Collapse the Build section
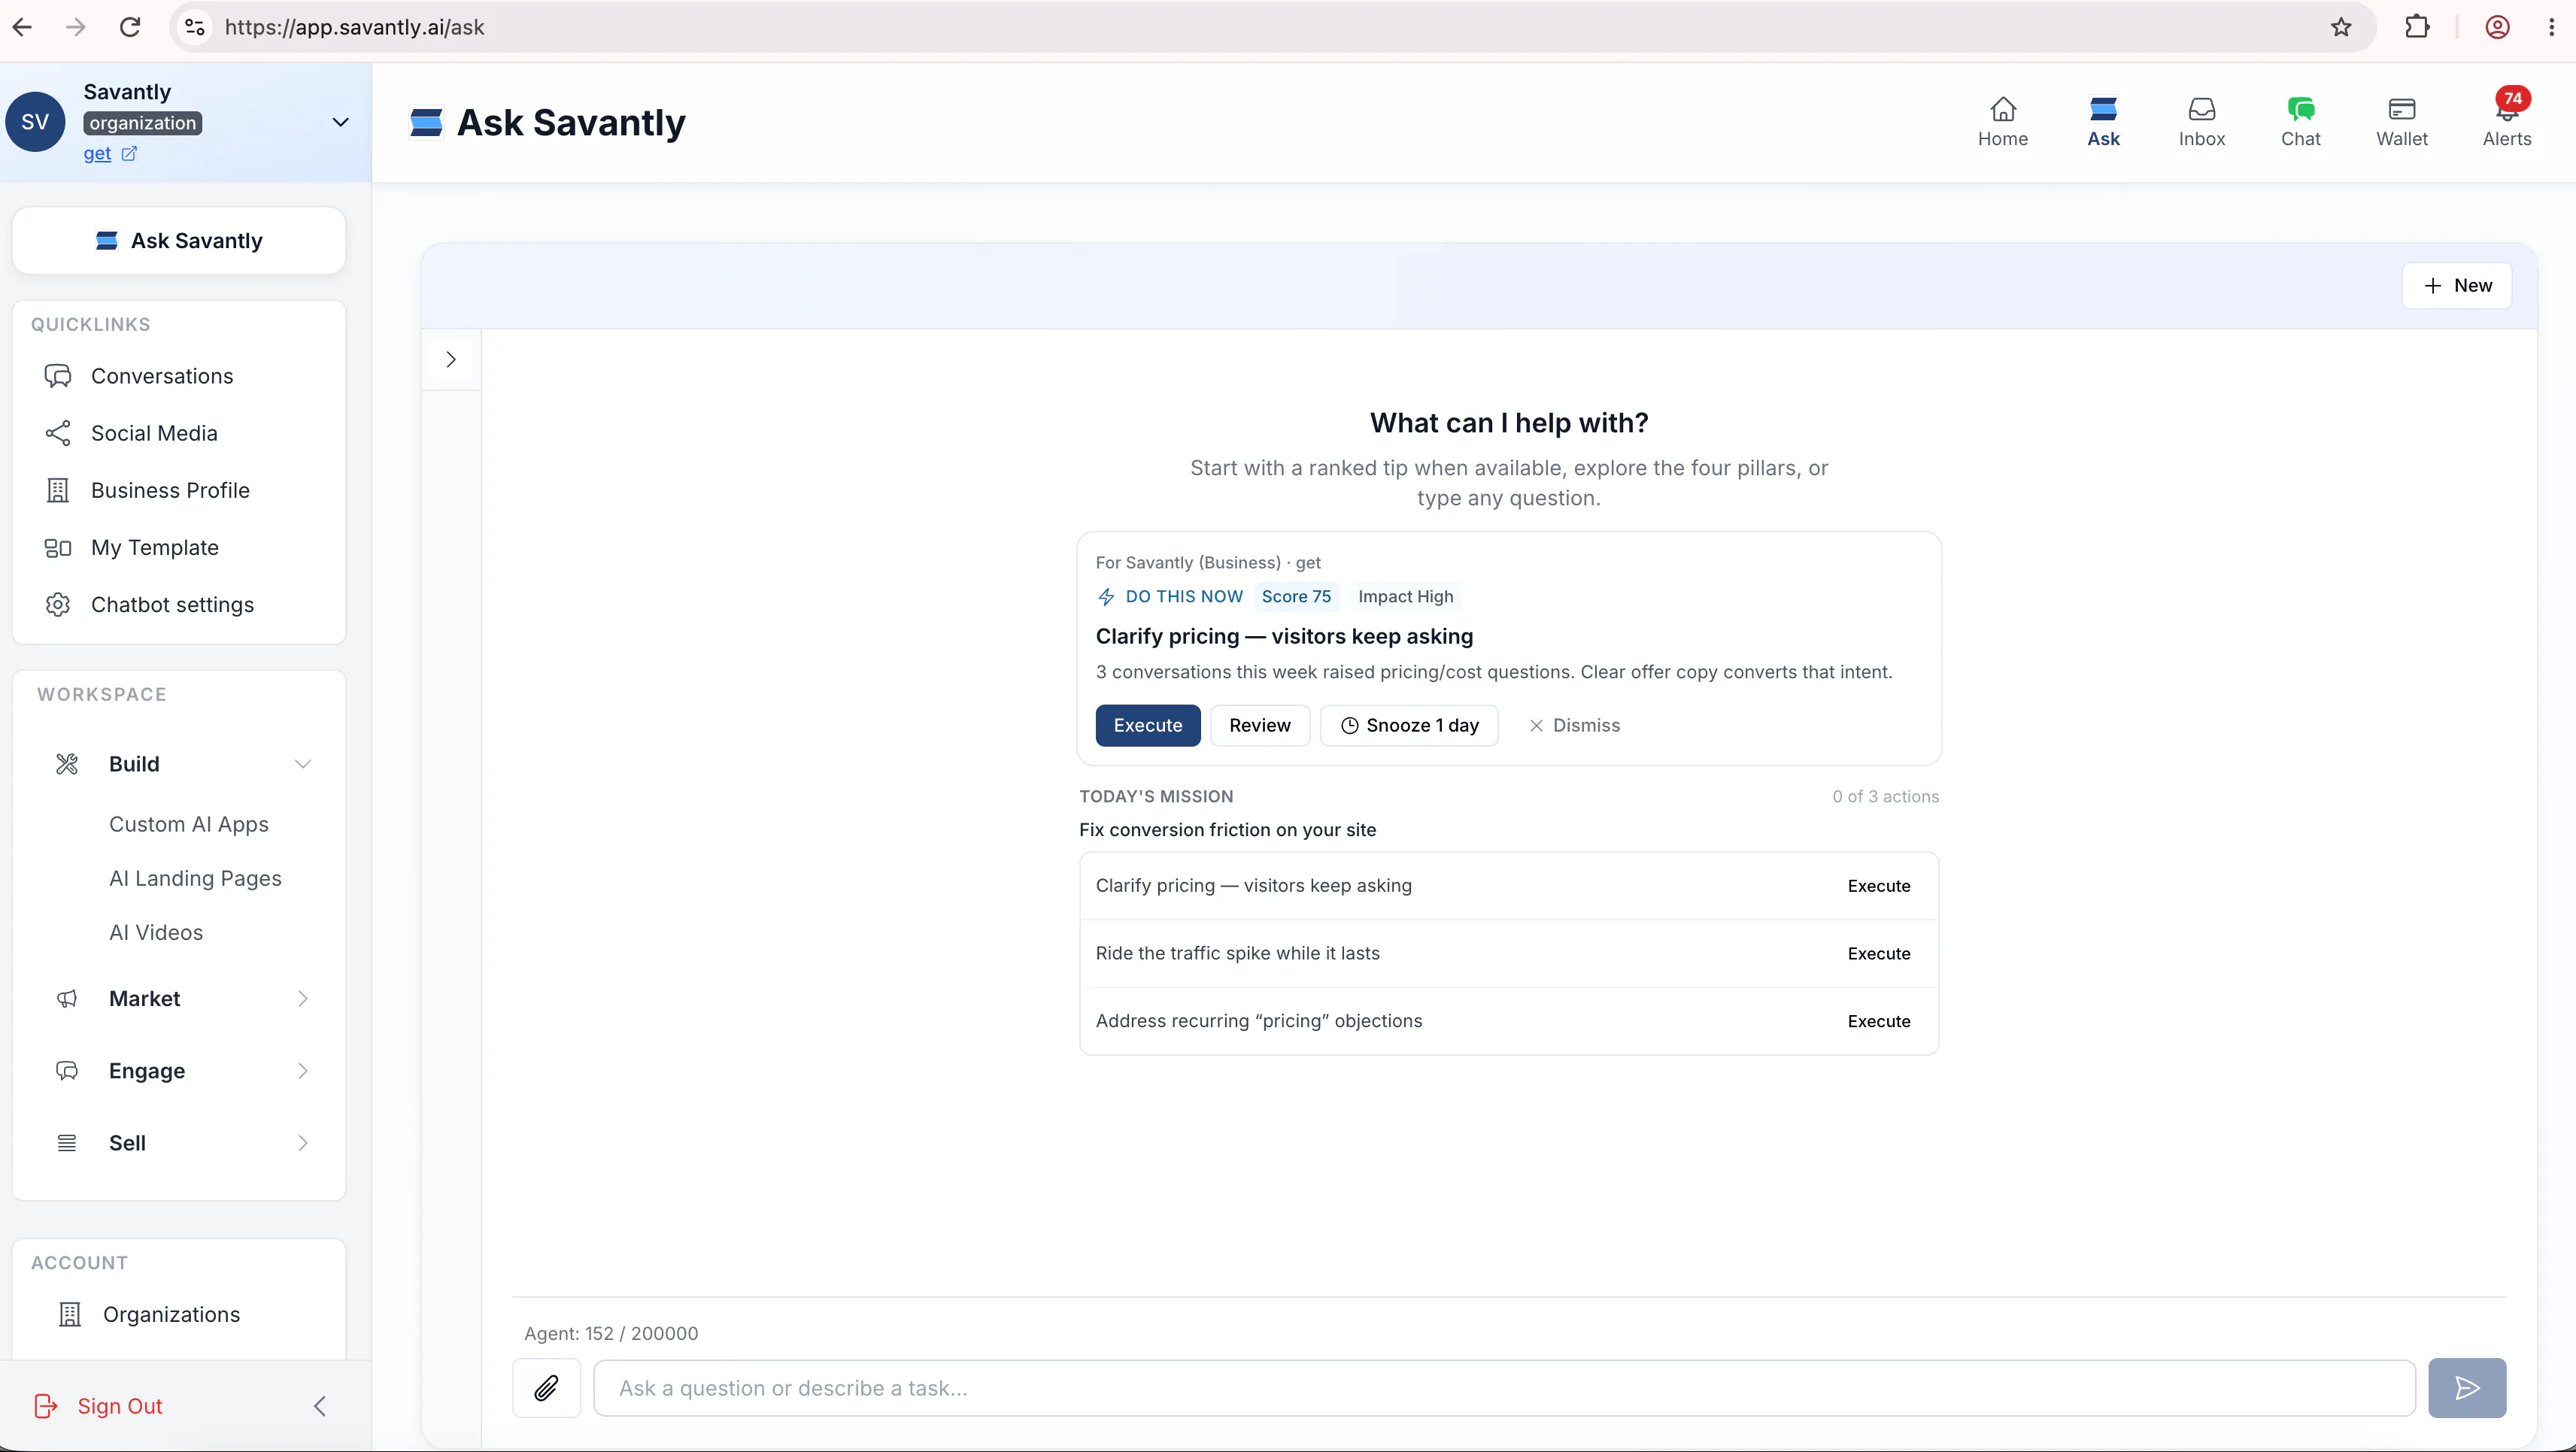Image resolution: width=2576 pixels, height=1452 pixels. tap(302, 764)
